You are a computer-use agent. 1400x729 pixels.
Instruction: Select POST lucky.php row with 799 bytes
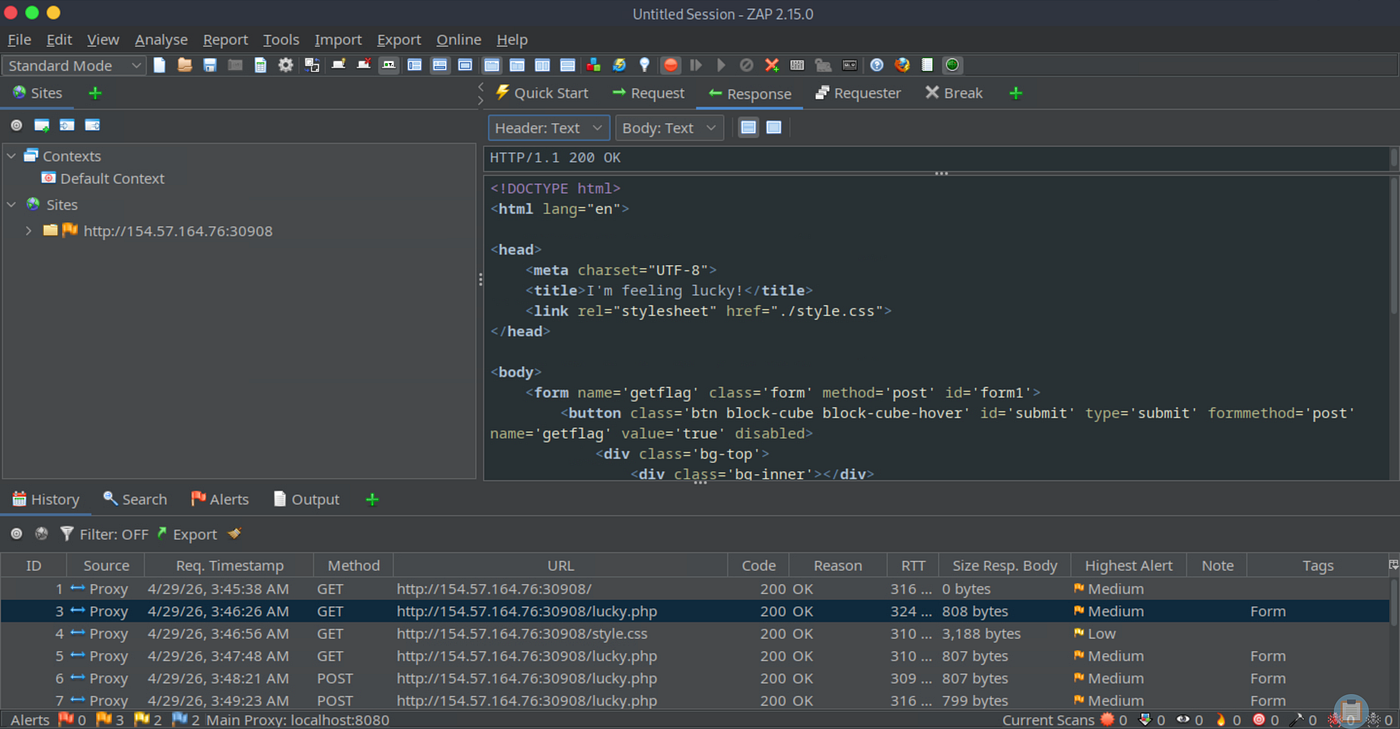pyautogui.click(x=695, y=701)
